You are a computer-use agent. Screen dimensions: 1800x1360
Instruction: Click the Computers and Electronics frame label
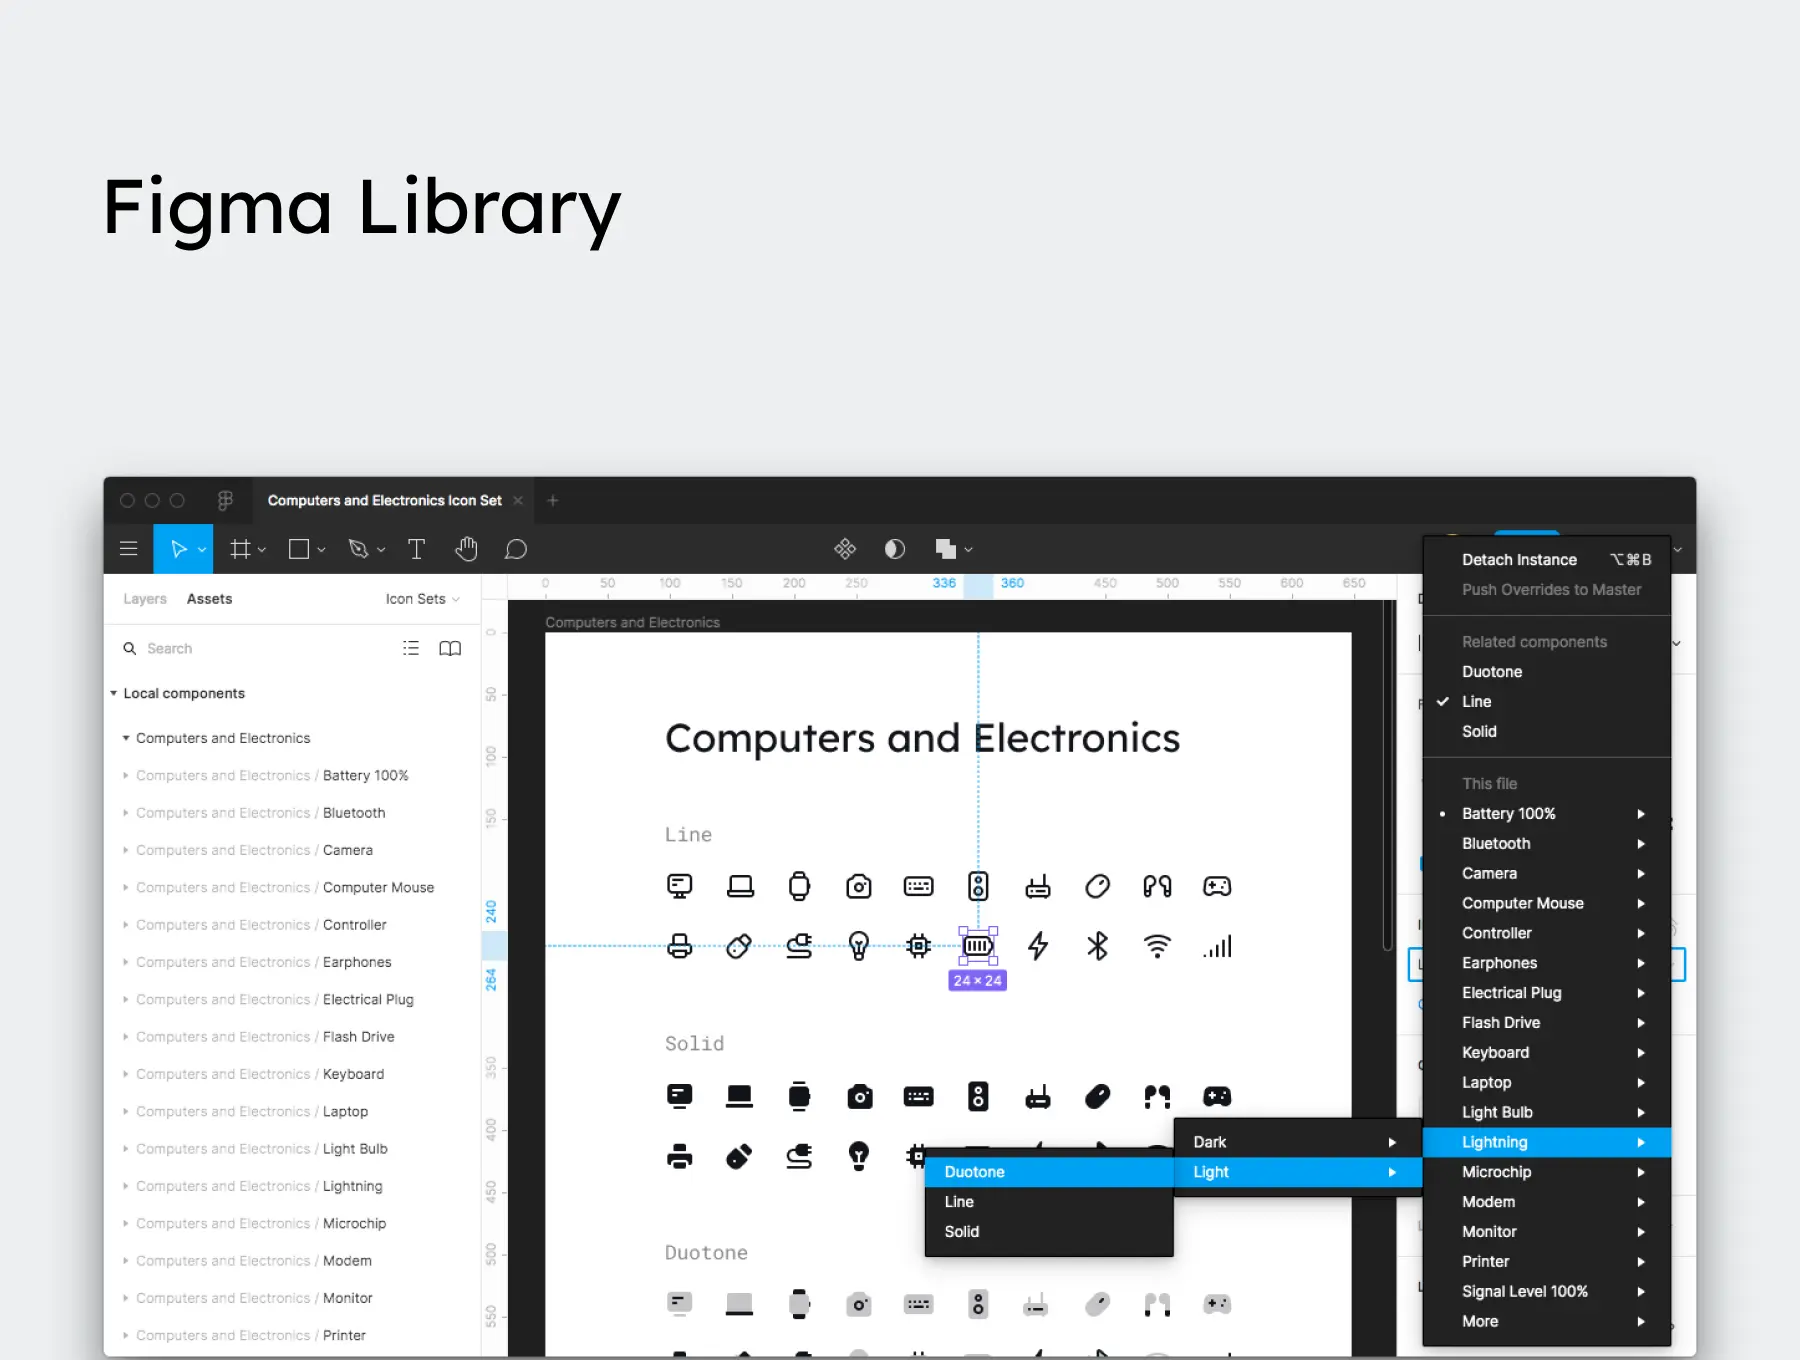(632, 622)
